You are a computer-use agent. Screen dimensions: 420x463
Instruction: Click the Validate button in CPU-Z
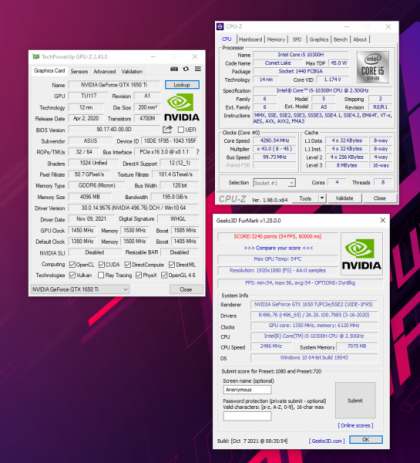tap(344, 198)
